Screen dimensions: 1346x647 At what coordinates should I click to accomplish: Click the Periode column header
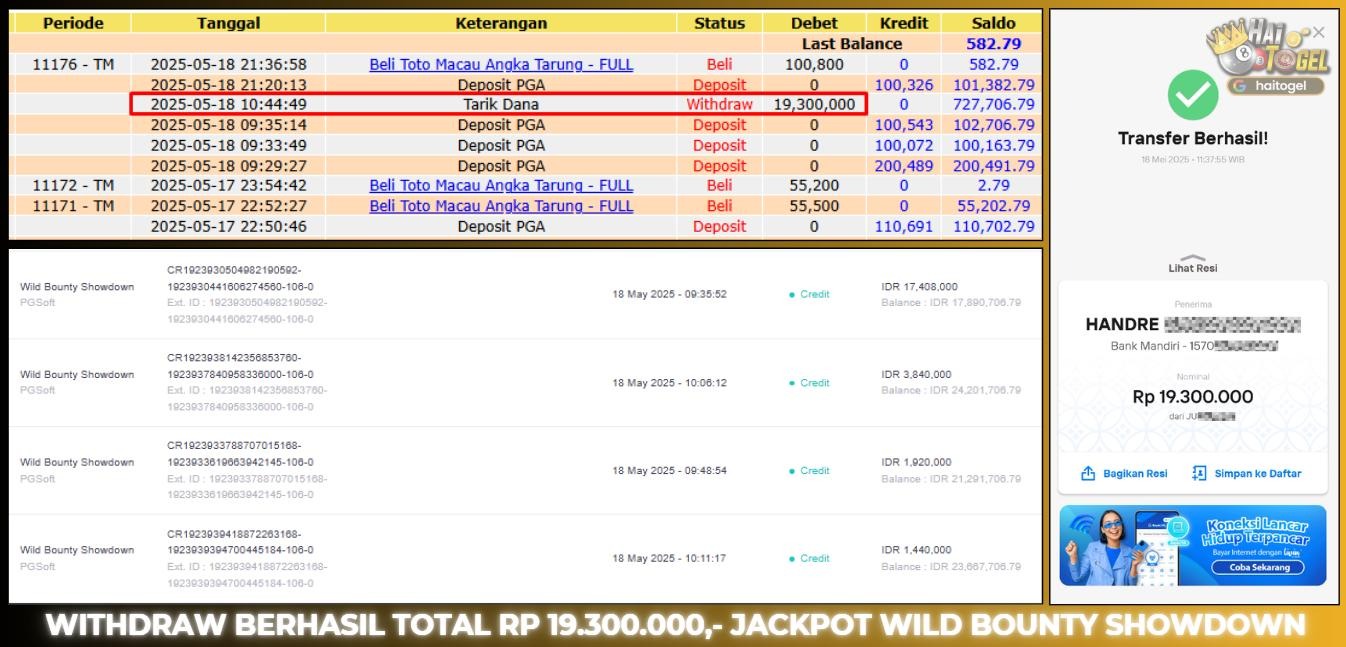click(73, 22)
